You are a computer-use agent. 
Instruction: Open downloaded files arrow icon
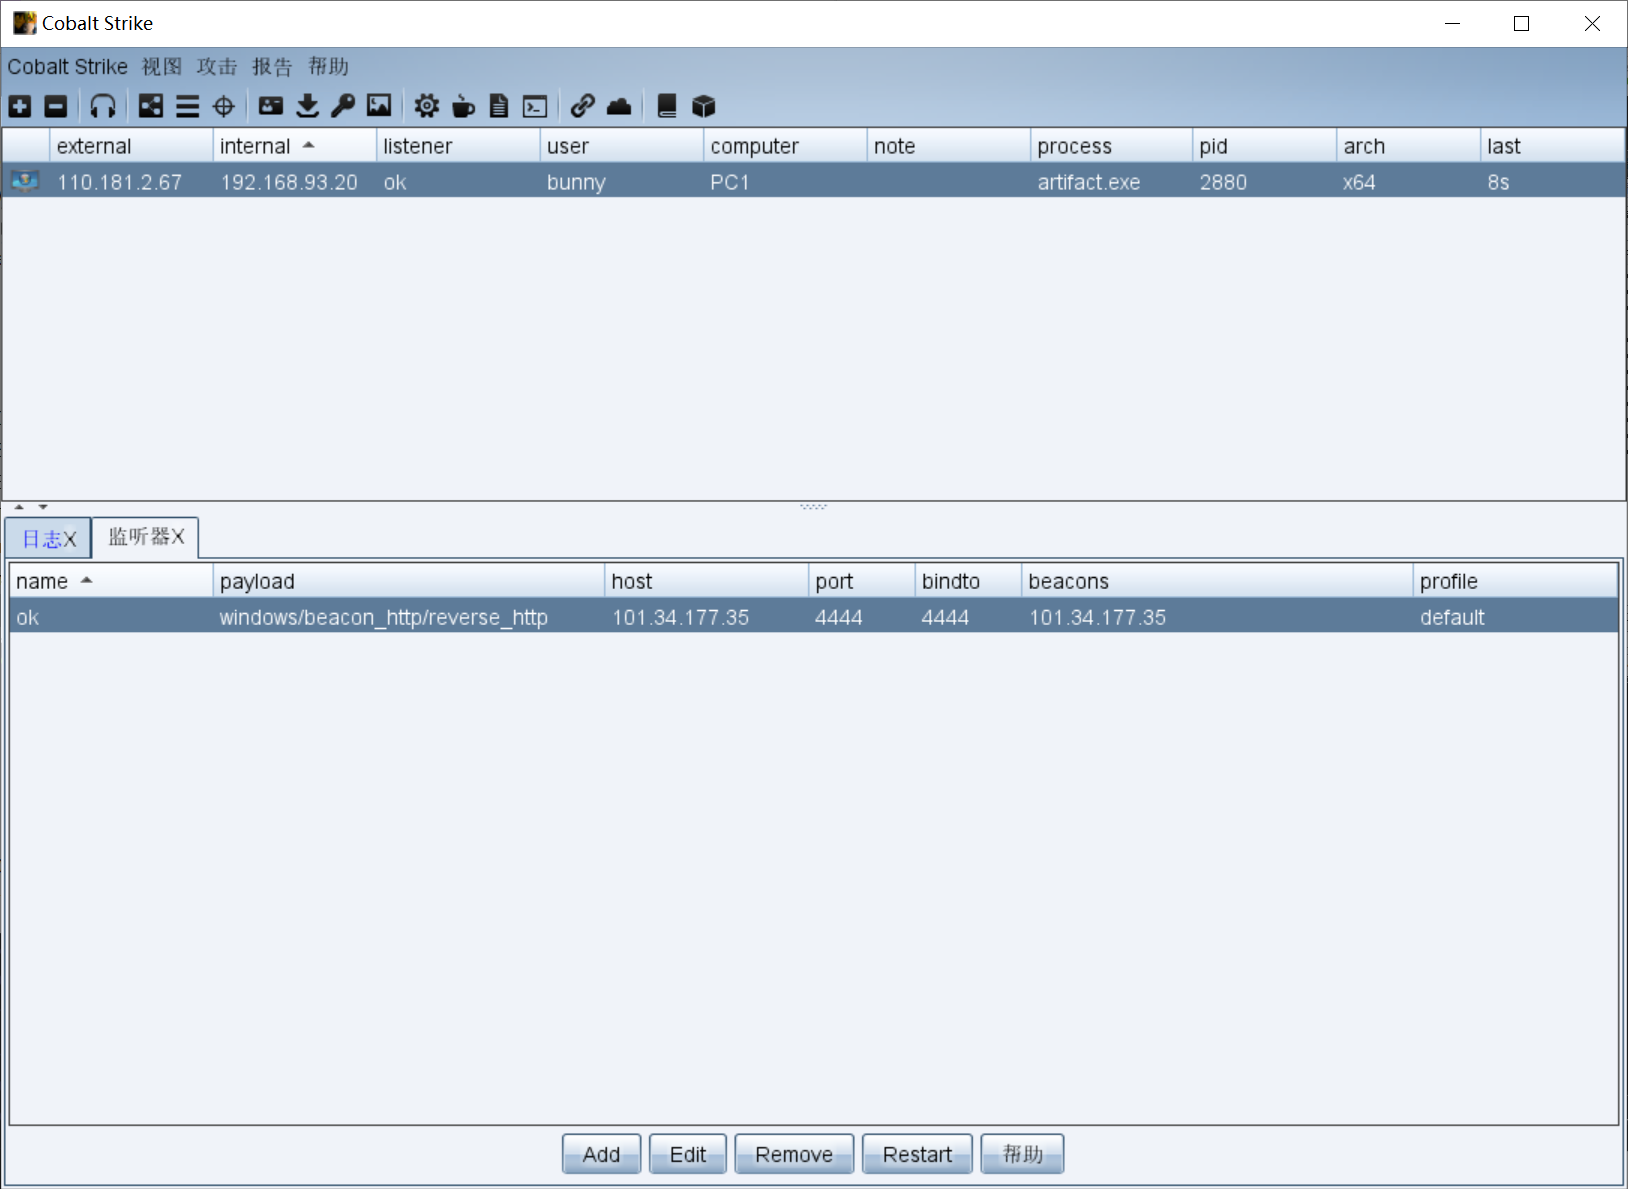307,106
